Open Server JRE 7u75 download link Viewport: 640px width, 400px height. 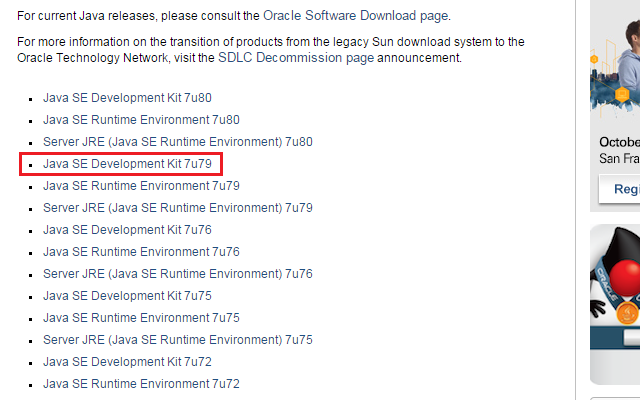tap(178, 340)
